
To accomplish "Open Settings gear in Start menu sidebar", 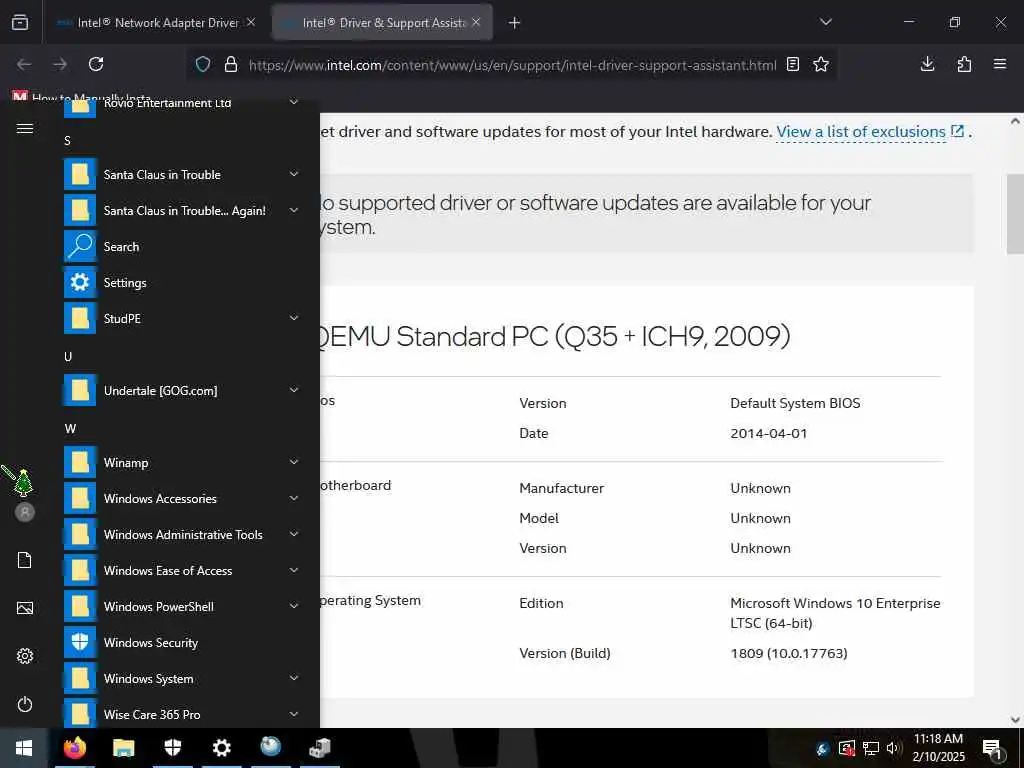I will 25,656.
